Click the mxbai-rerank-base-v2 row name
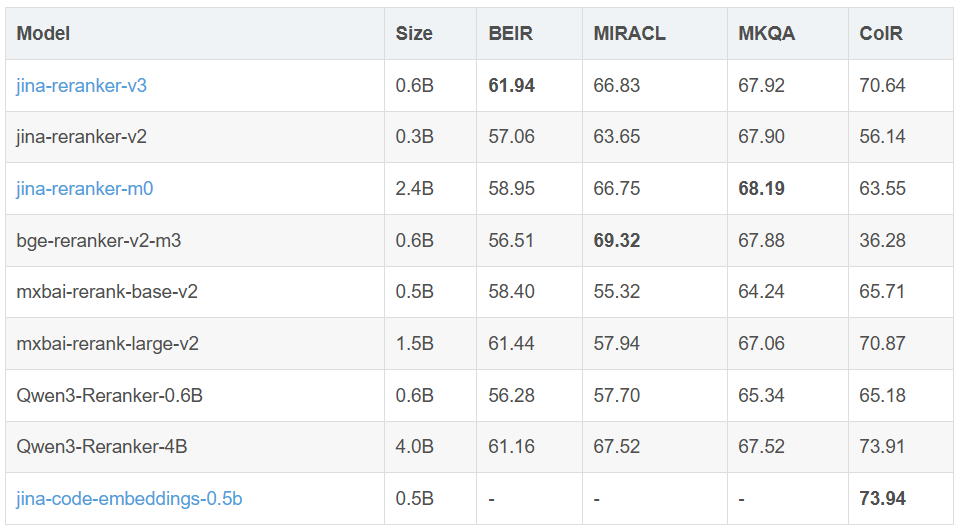The height and width of the screenshot is (528, 956). click(x=107, y=292)
